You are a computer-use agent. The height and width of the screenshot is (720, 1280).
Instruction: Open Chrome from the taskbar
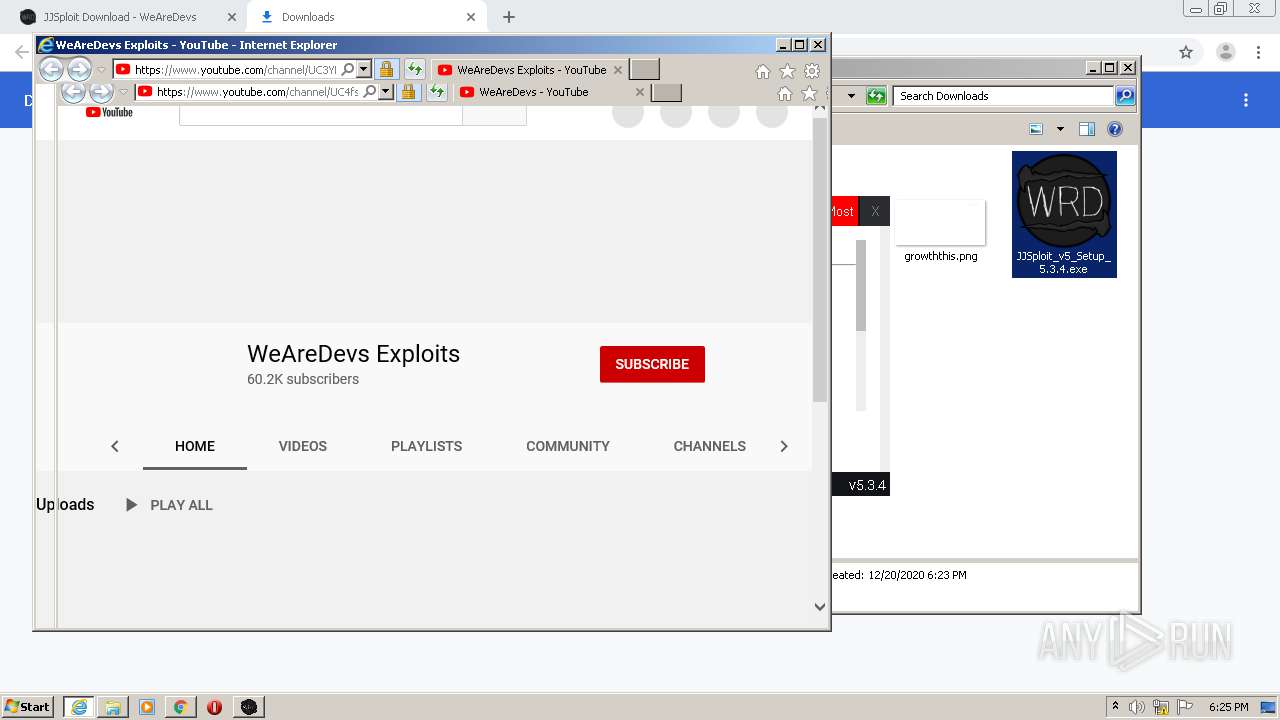(180, 707)
